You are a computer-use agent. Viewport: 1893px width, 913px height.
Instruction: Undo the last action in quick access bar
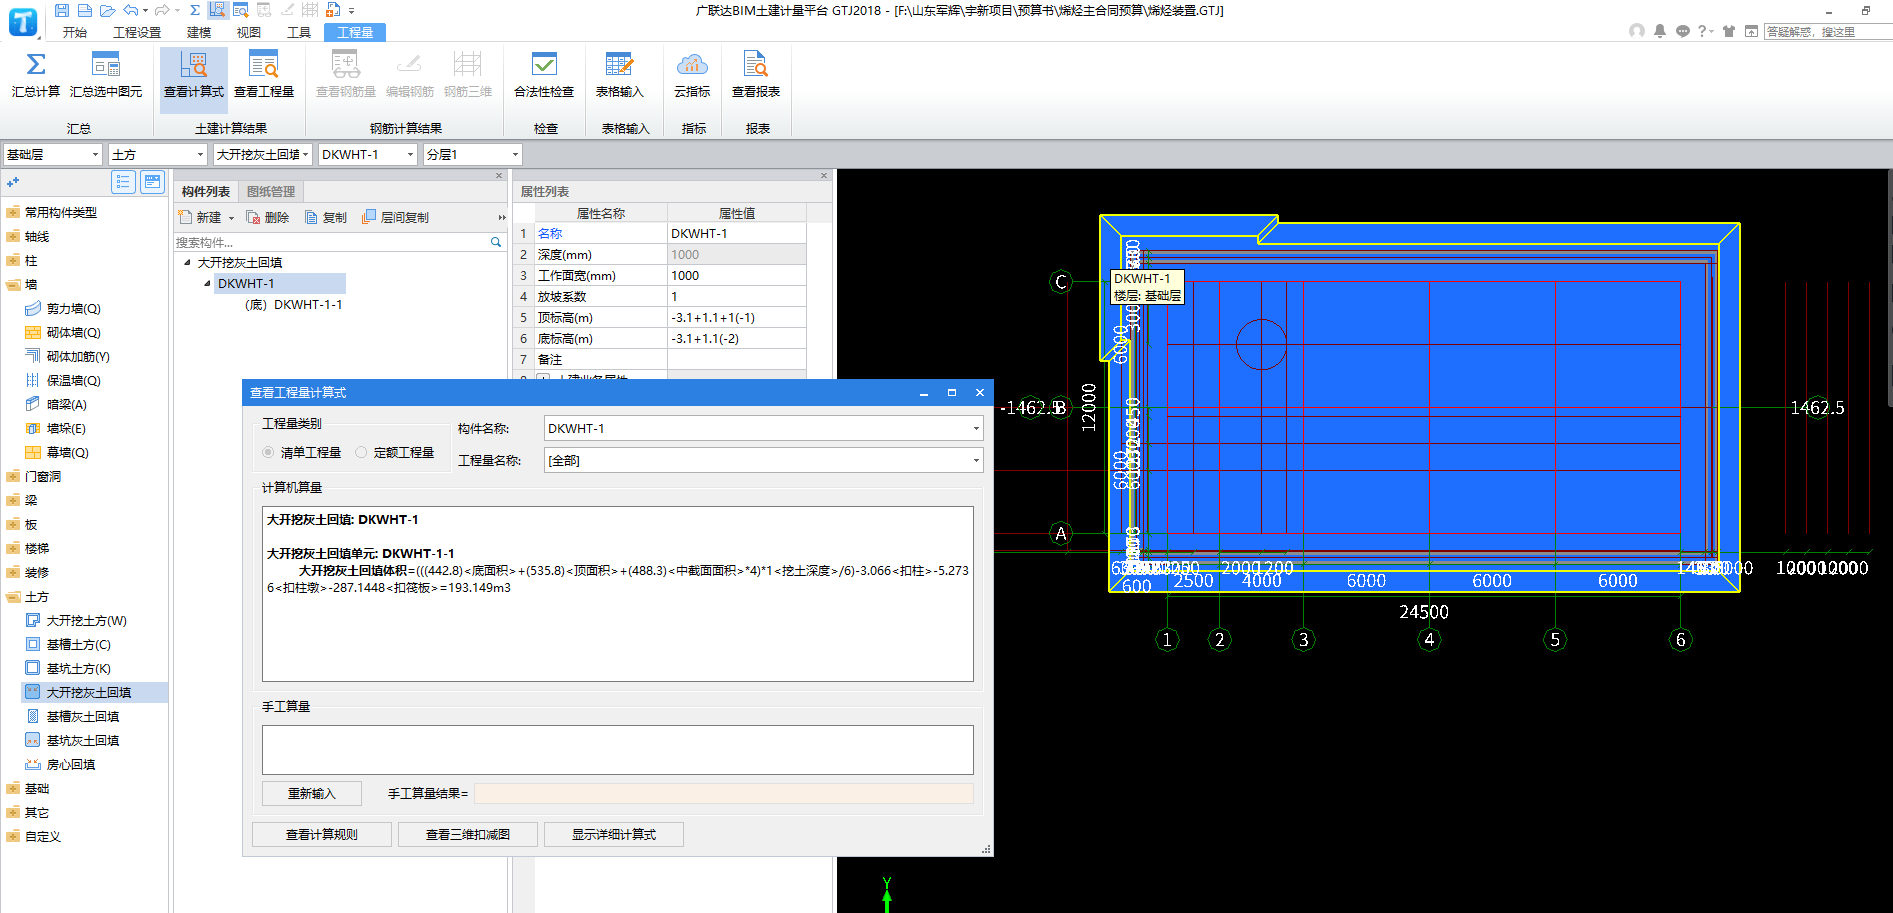(x=131, y=10)
